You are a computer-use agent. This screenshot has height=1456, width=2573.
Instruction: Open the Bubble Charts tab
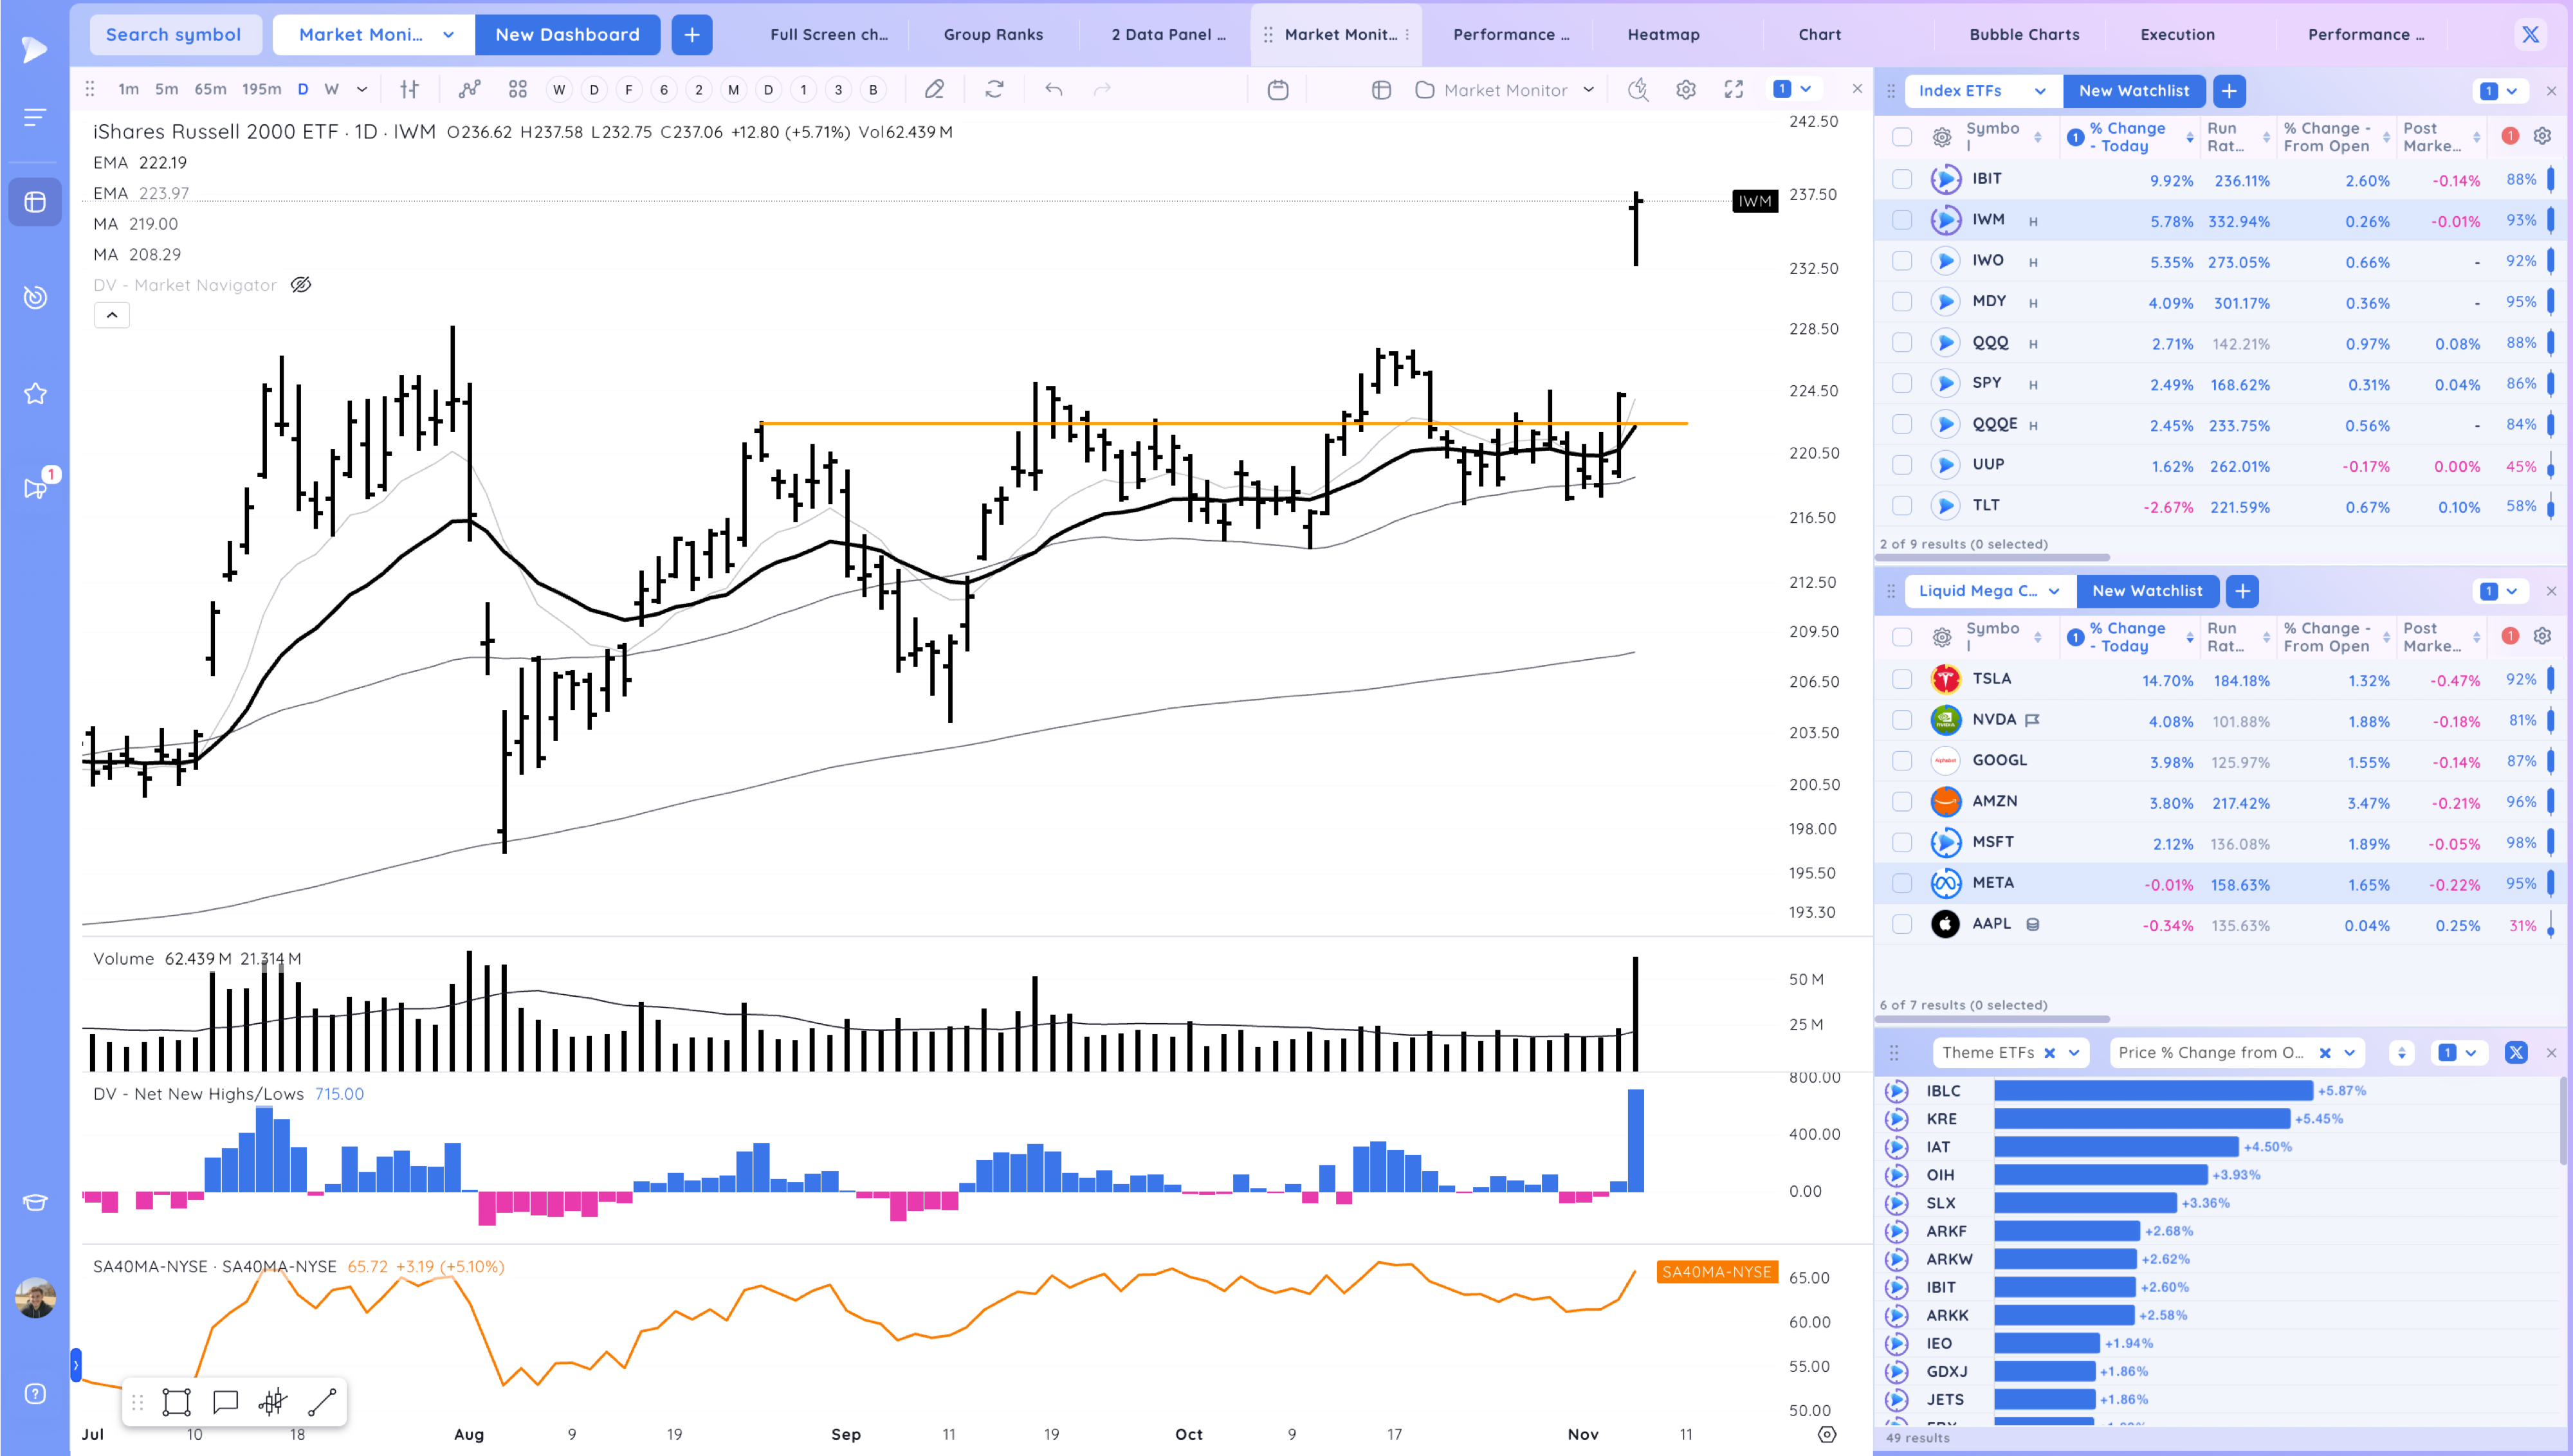tap(2024, 34)
